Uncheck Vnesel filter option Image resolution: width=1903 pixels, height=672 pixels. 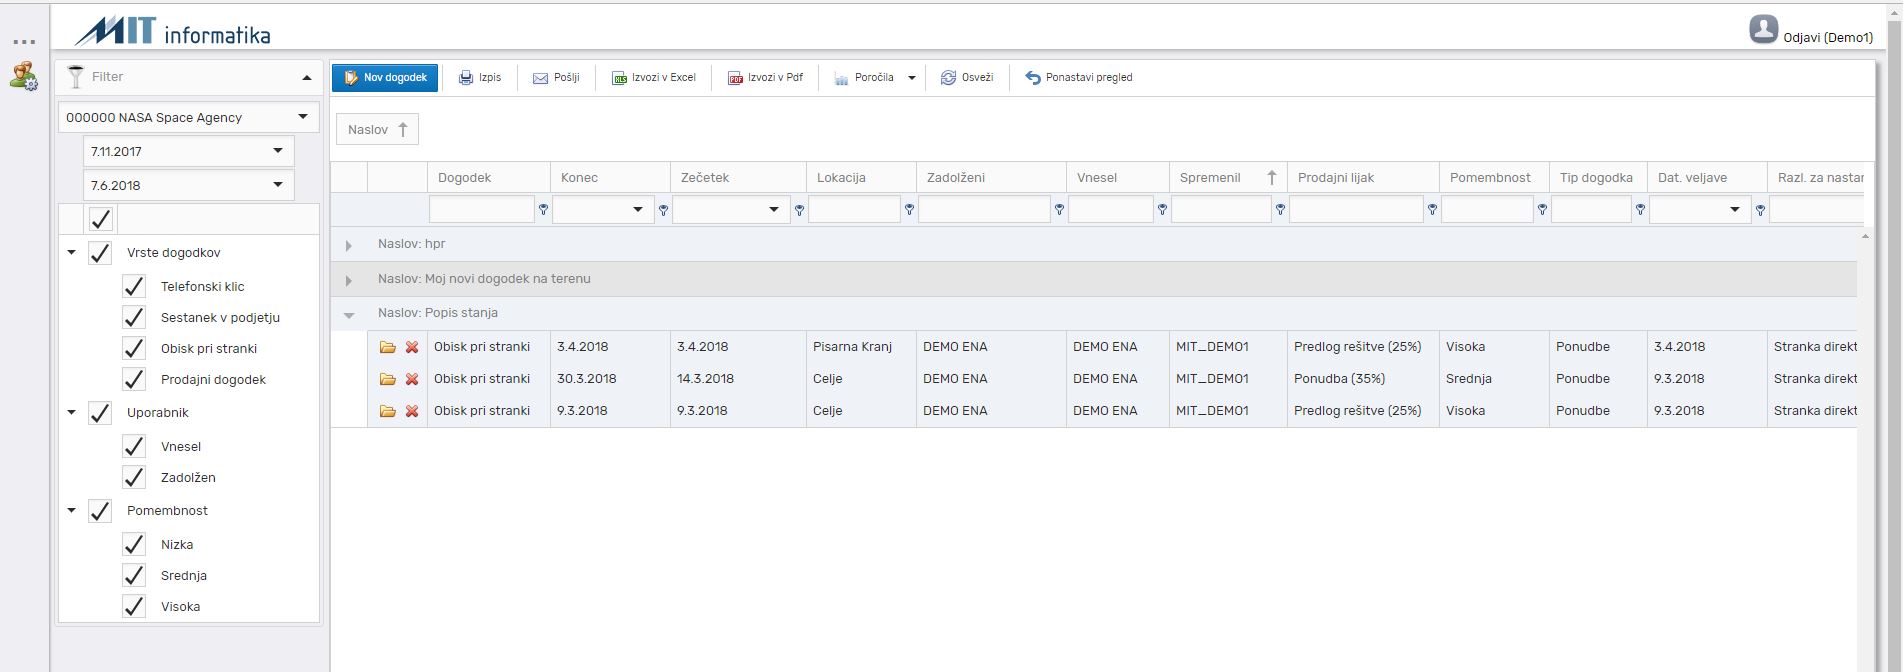[134, 446]
